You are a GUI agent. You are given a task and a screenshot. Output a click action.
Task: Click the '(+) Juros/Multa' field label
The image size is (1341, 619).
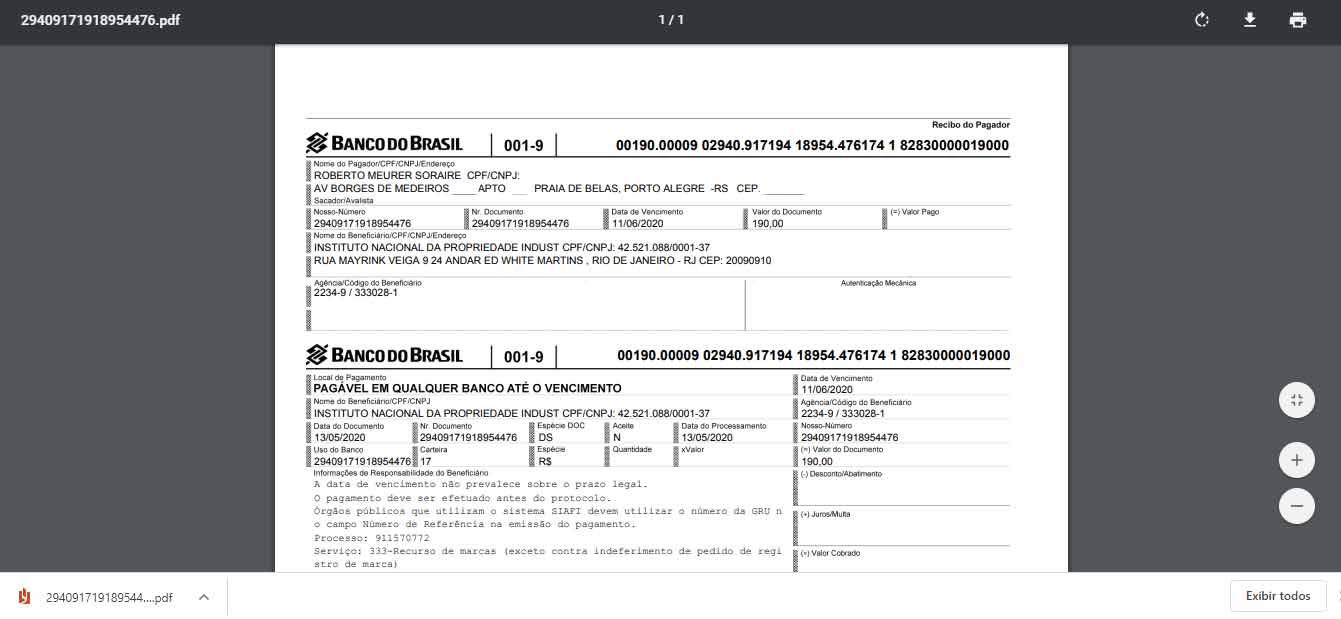[825, 514]
